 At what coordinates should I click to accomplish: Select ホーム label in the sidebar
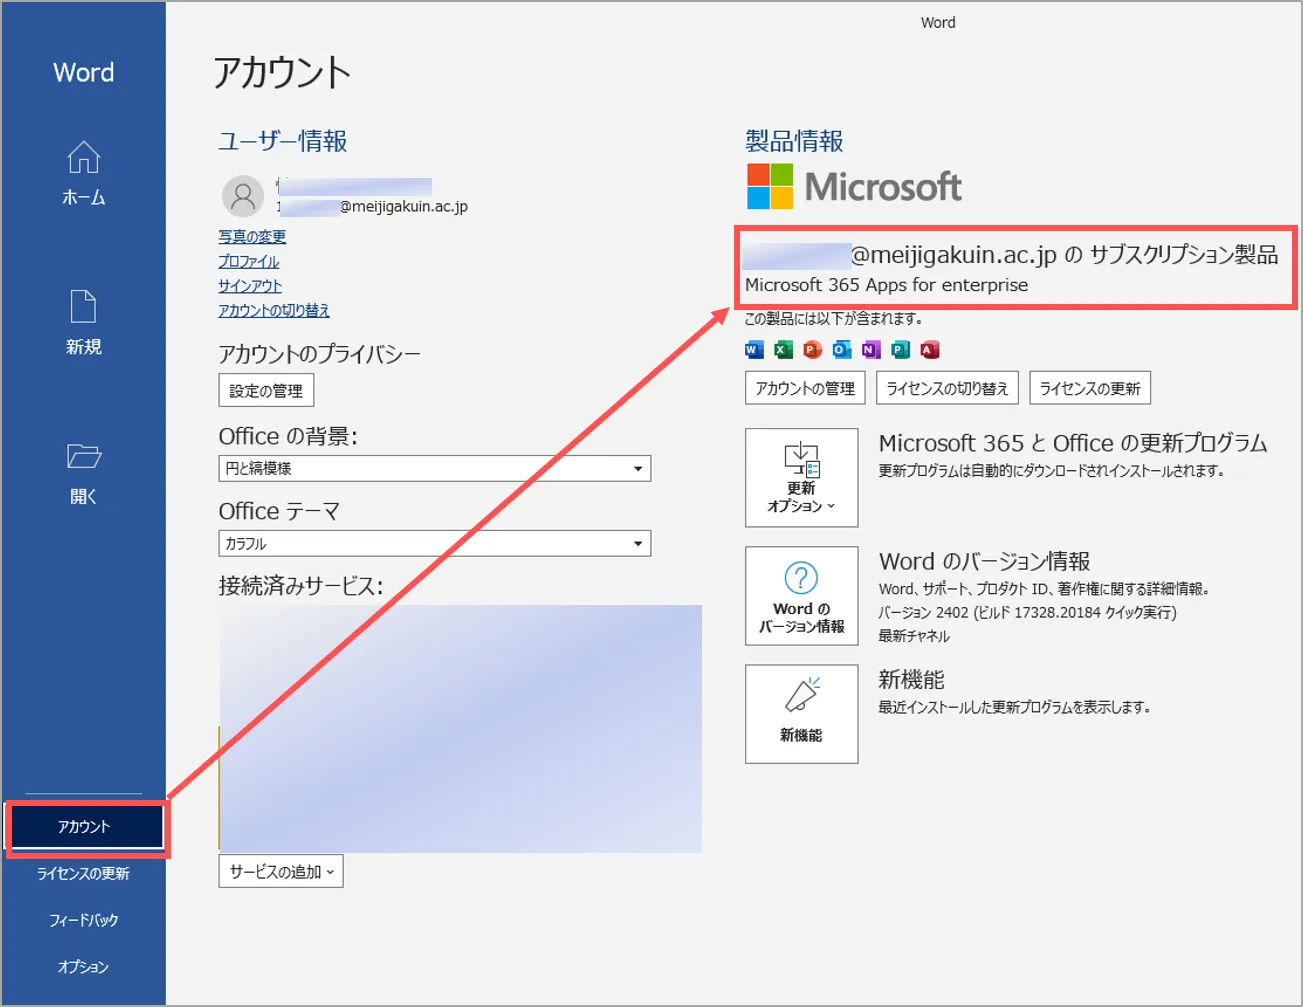[x=84, y=197]
